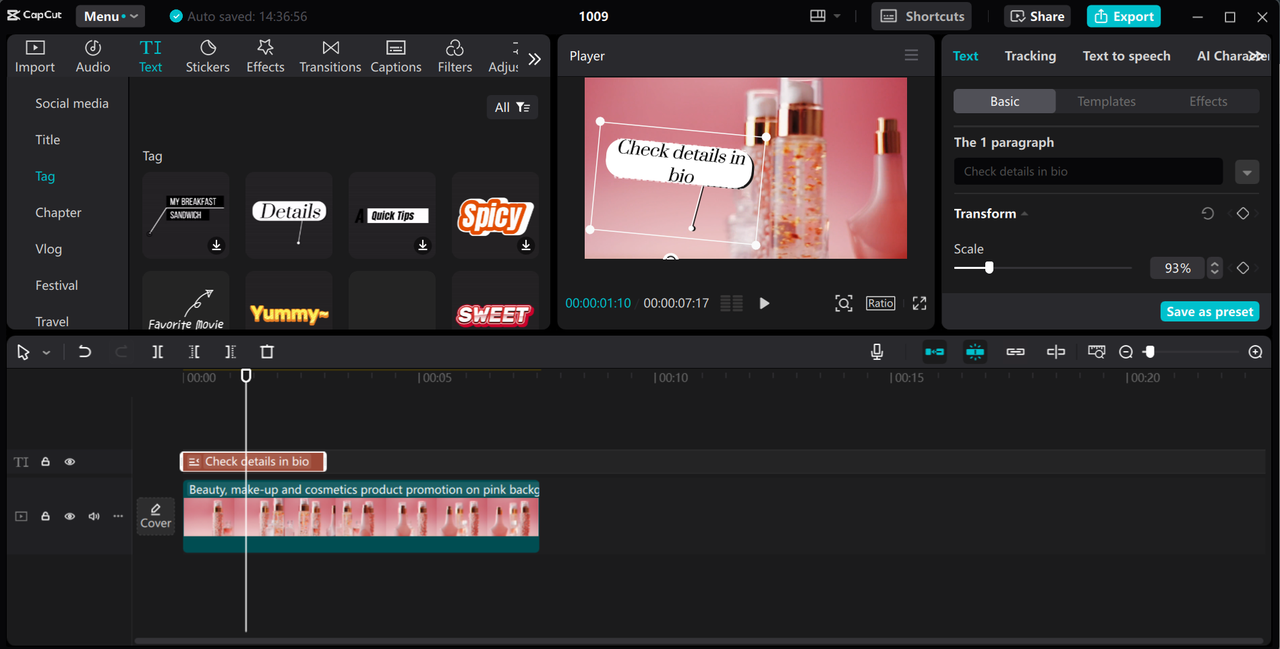
Task: Lock the main video track
Action: pyautogui.click(x=45, y=517)
